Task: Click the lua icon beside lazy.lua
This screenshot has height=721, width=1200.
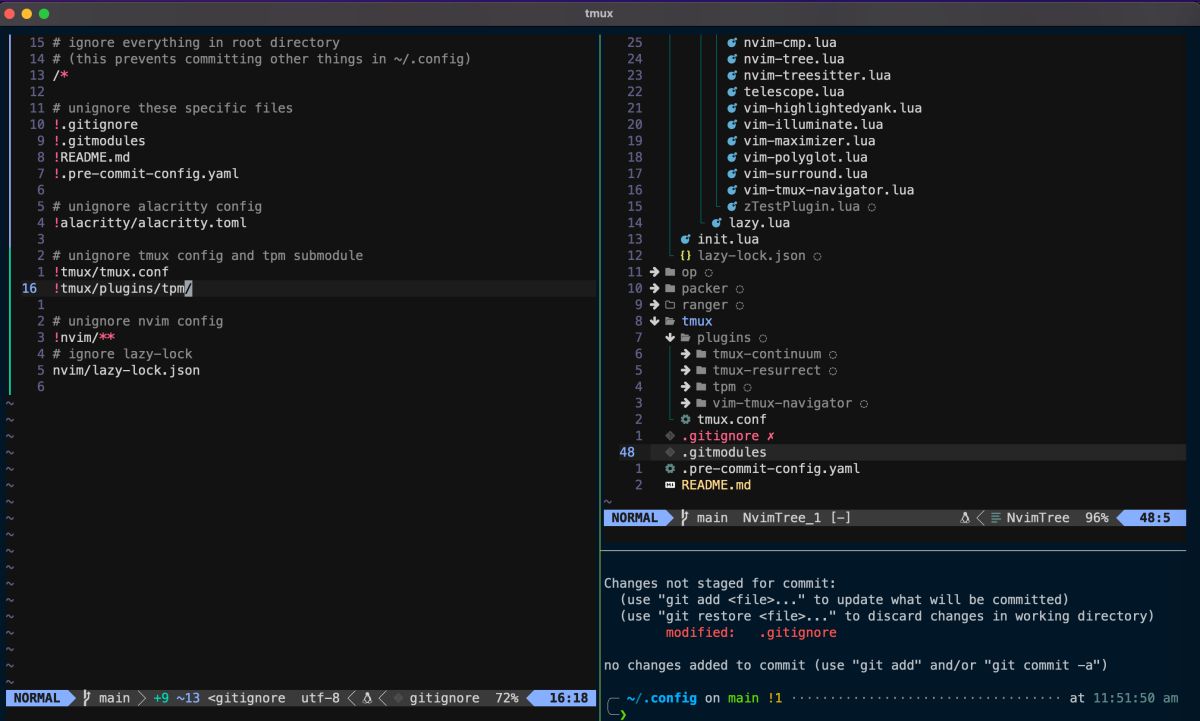Action: 717,223
